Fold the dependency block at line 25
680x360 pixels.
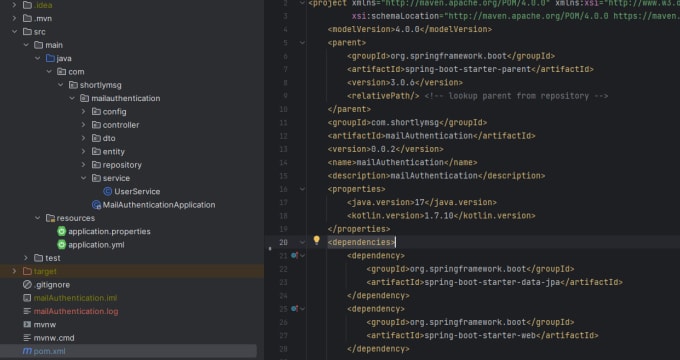[302, 309]
